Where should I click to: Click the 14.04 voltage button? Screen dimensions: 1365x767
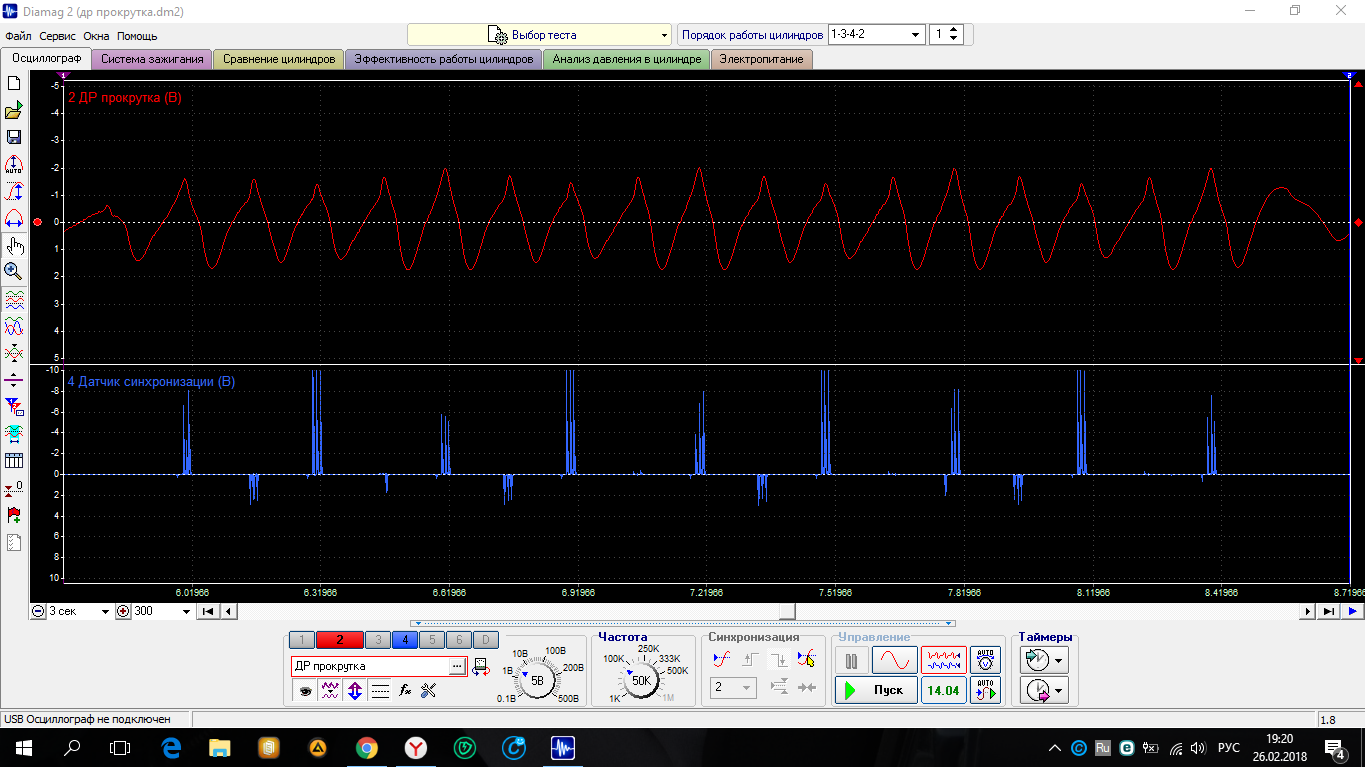point(943,690)
